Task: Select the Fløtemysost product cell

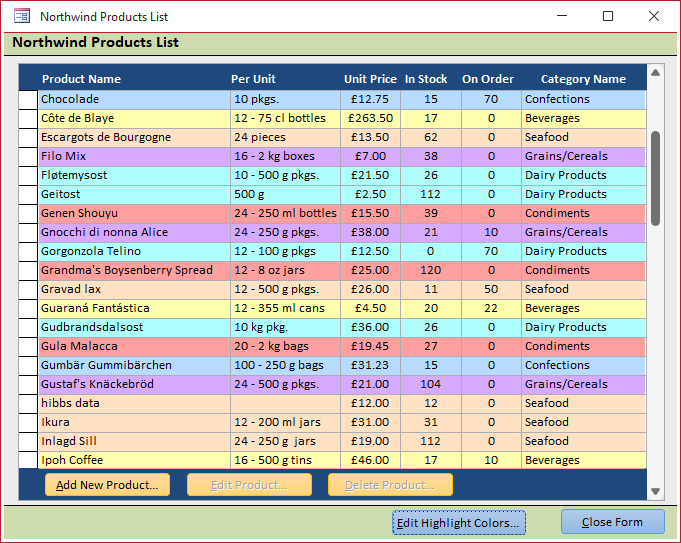Action: pyautogui.click(x=134, y=175)
